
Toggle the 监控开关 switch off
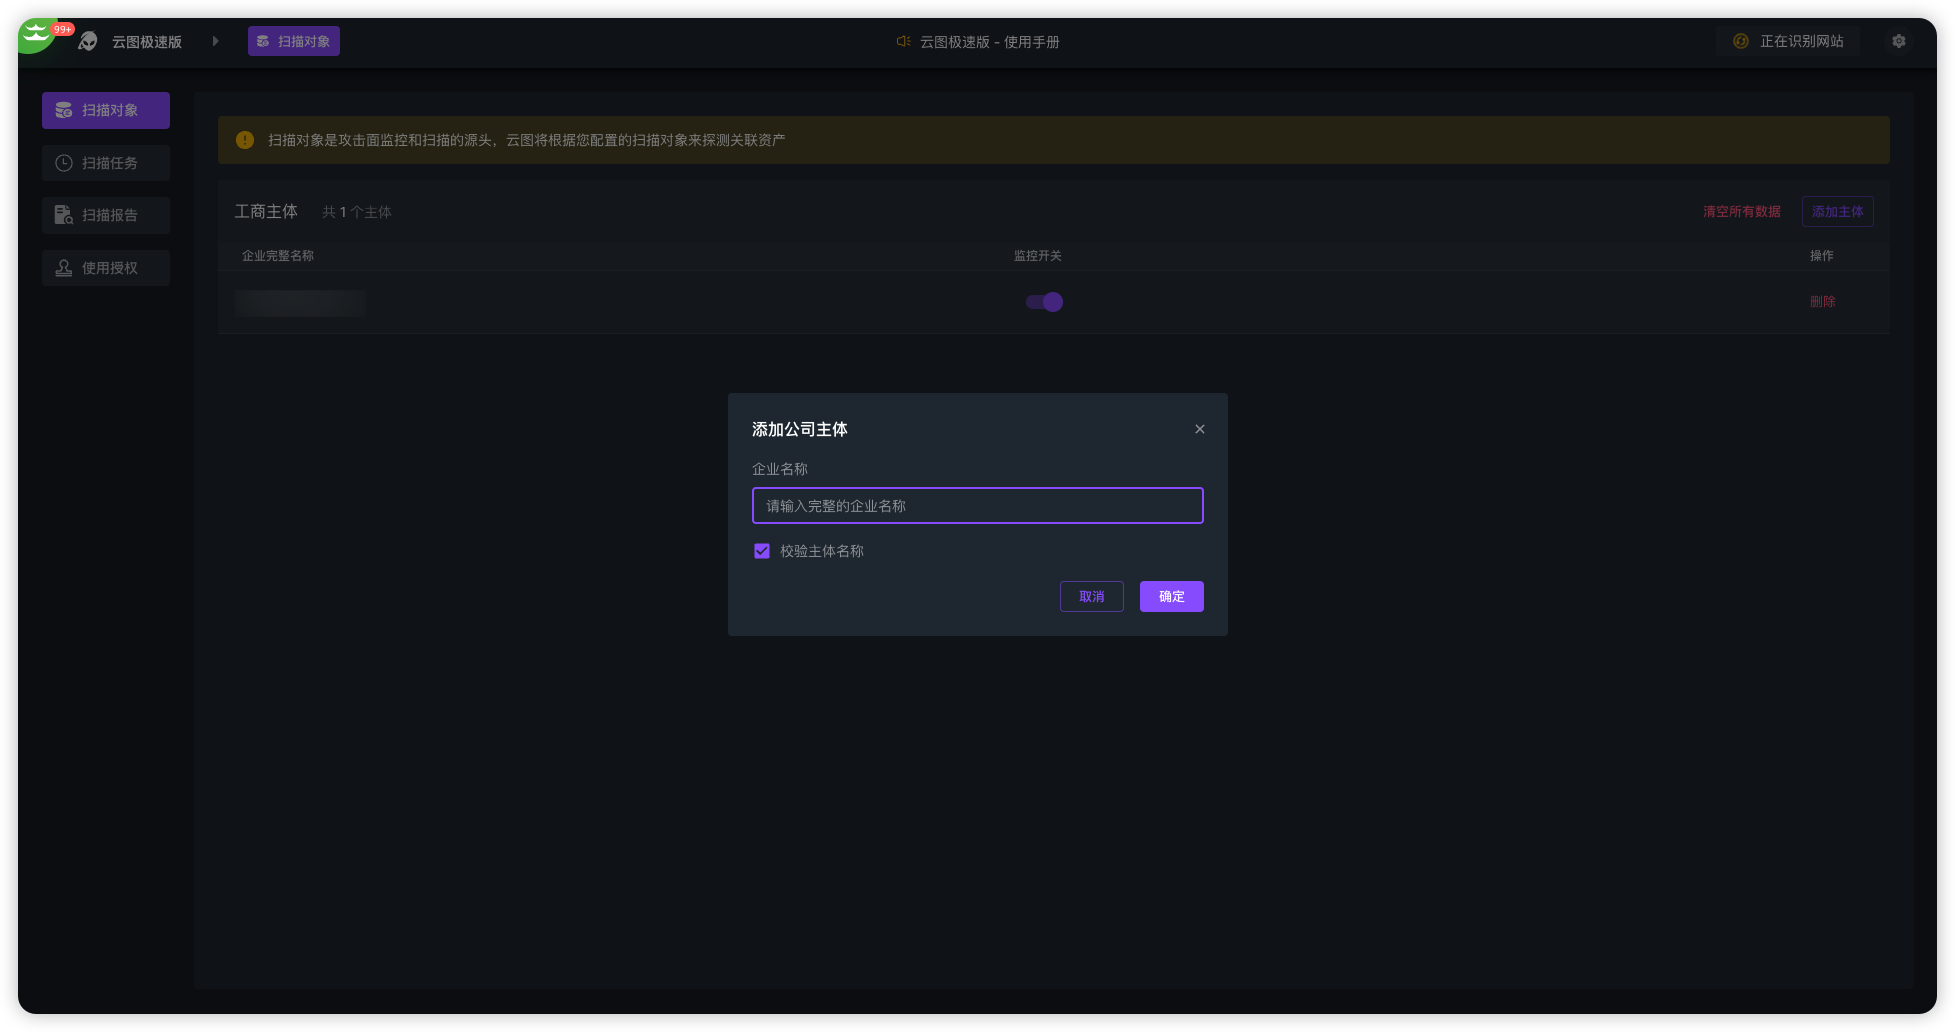(1044, 302)
